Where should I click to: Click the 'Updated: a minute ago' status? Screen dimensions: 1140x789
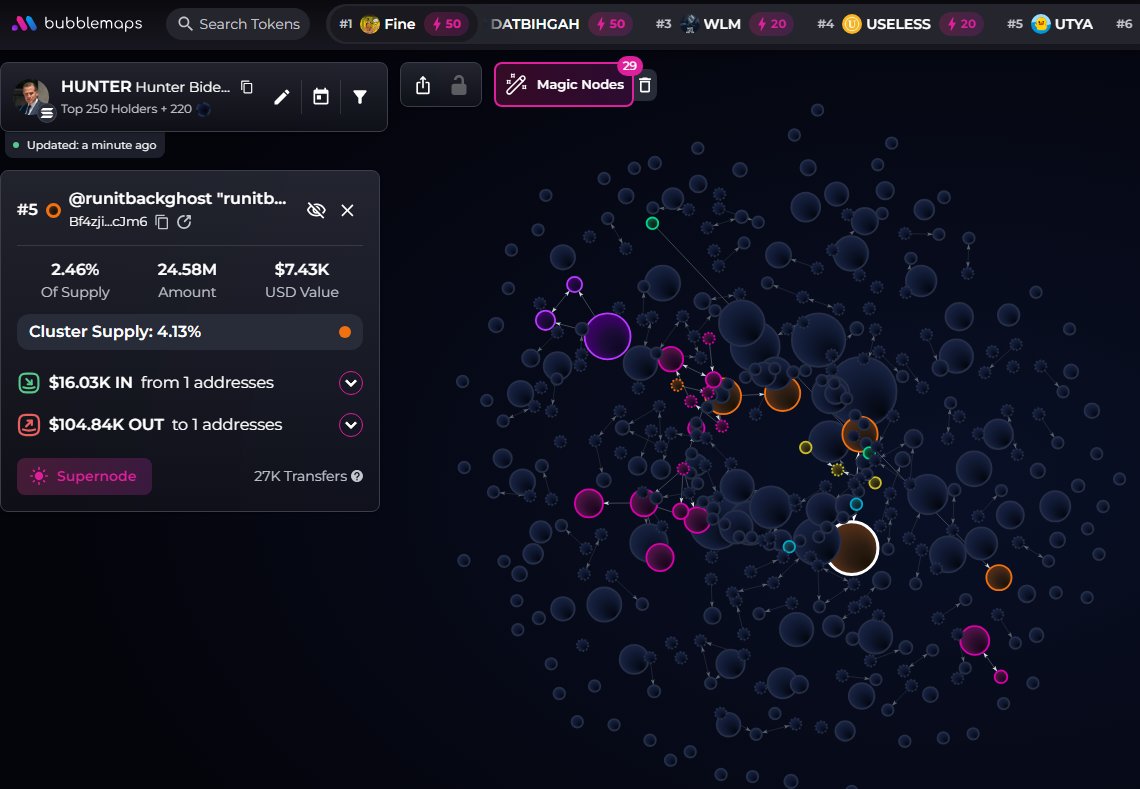click(x=85, y=145)
